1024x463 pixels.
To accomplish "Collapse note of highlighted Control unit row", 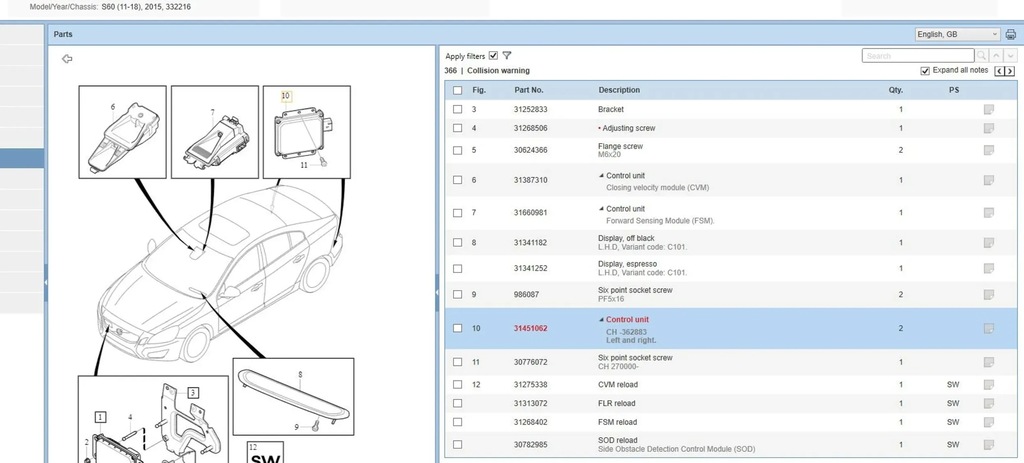I will point(601,320).
